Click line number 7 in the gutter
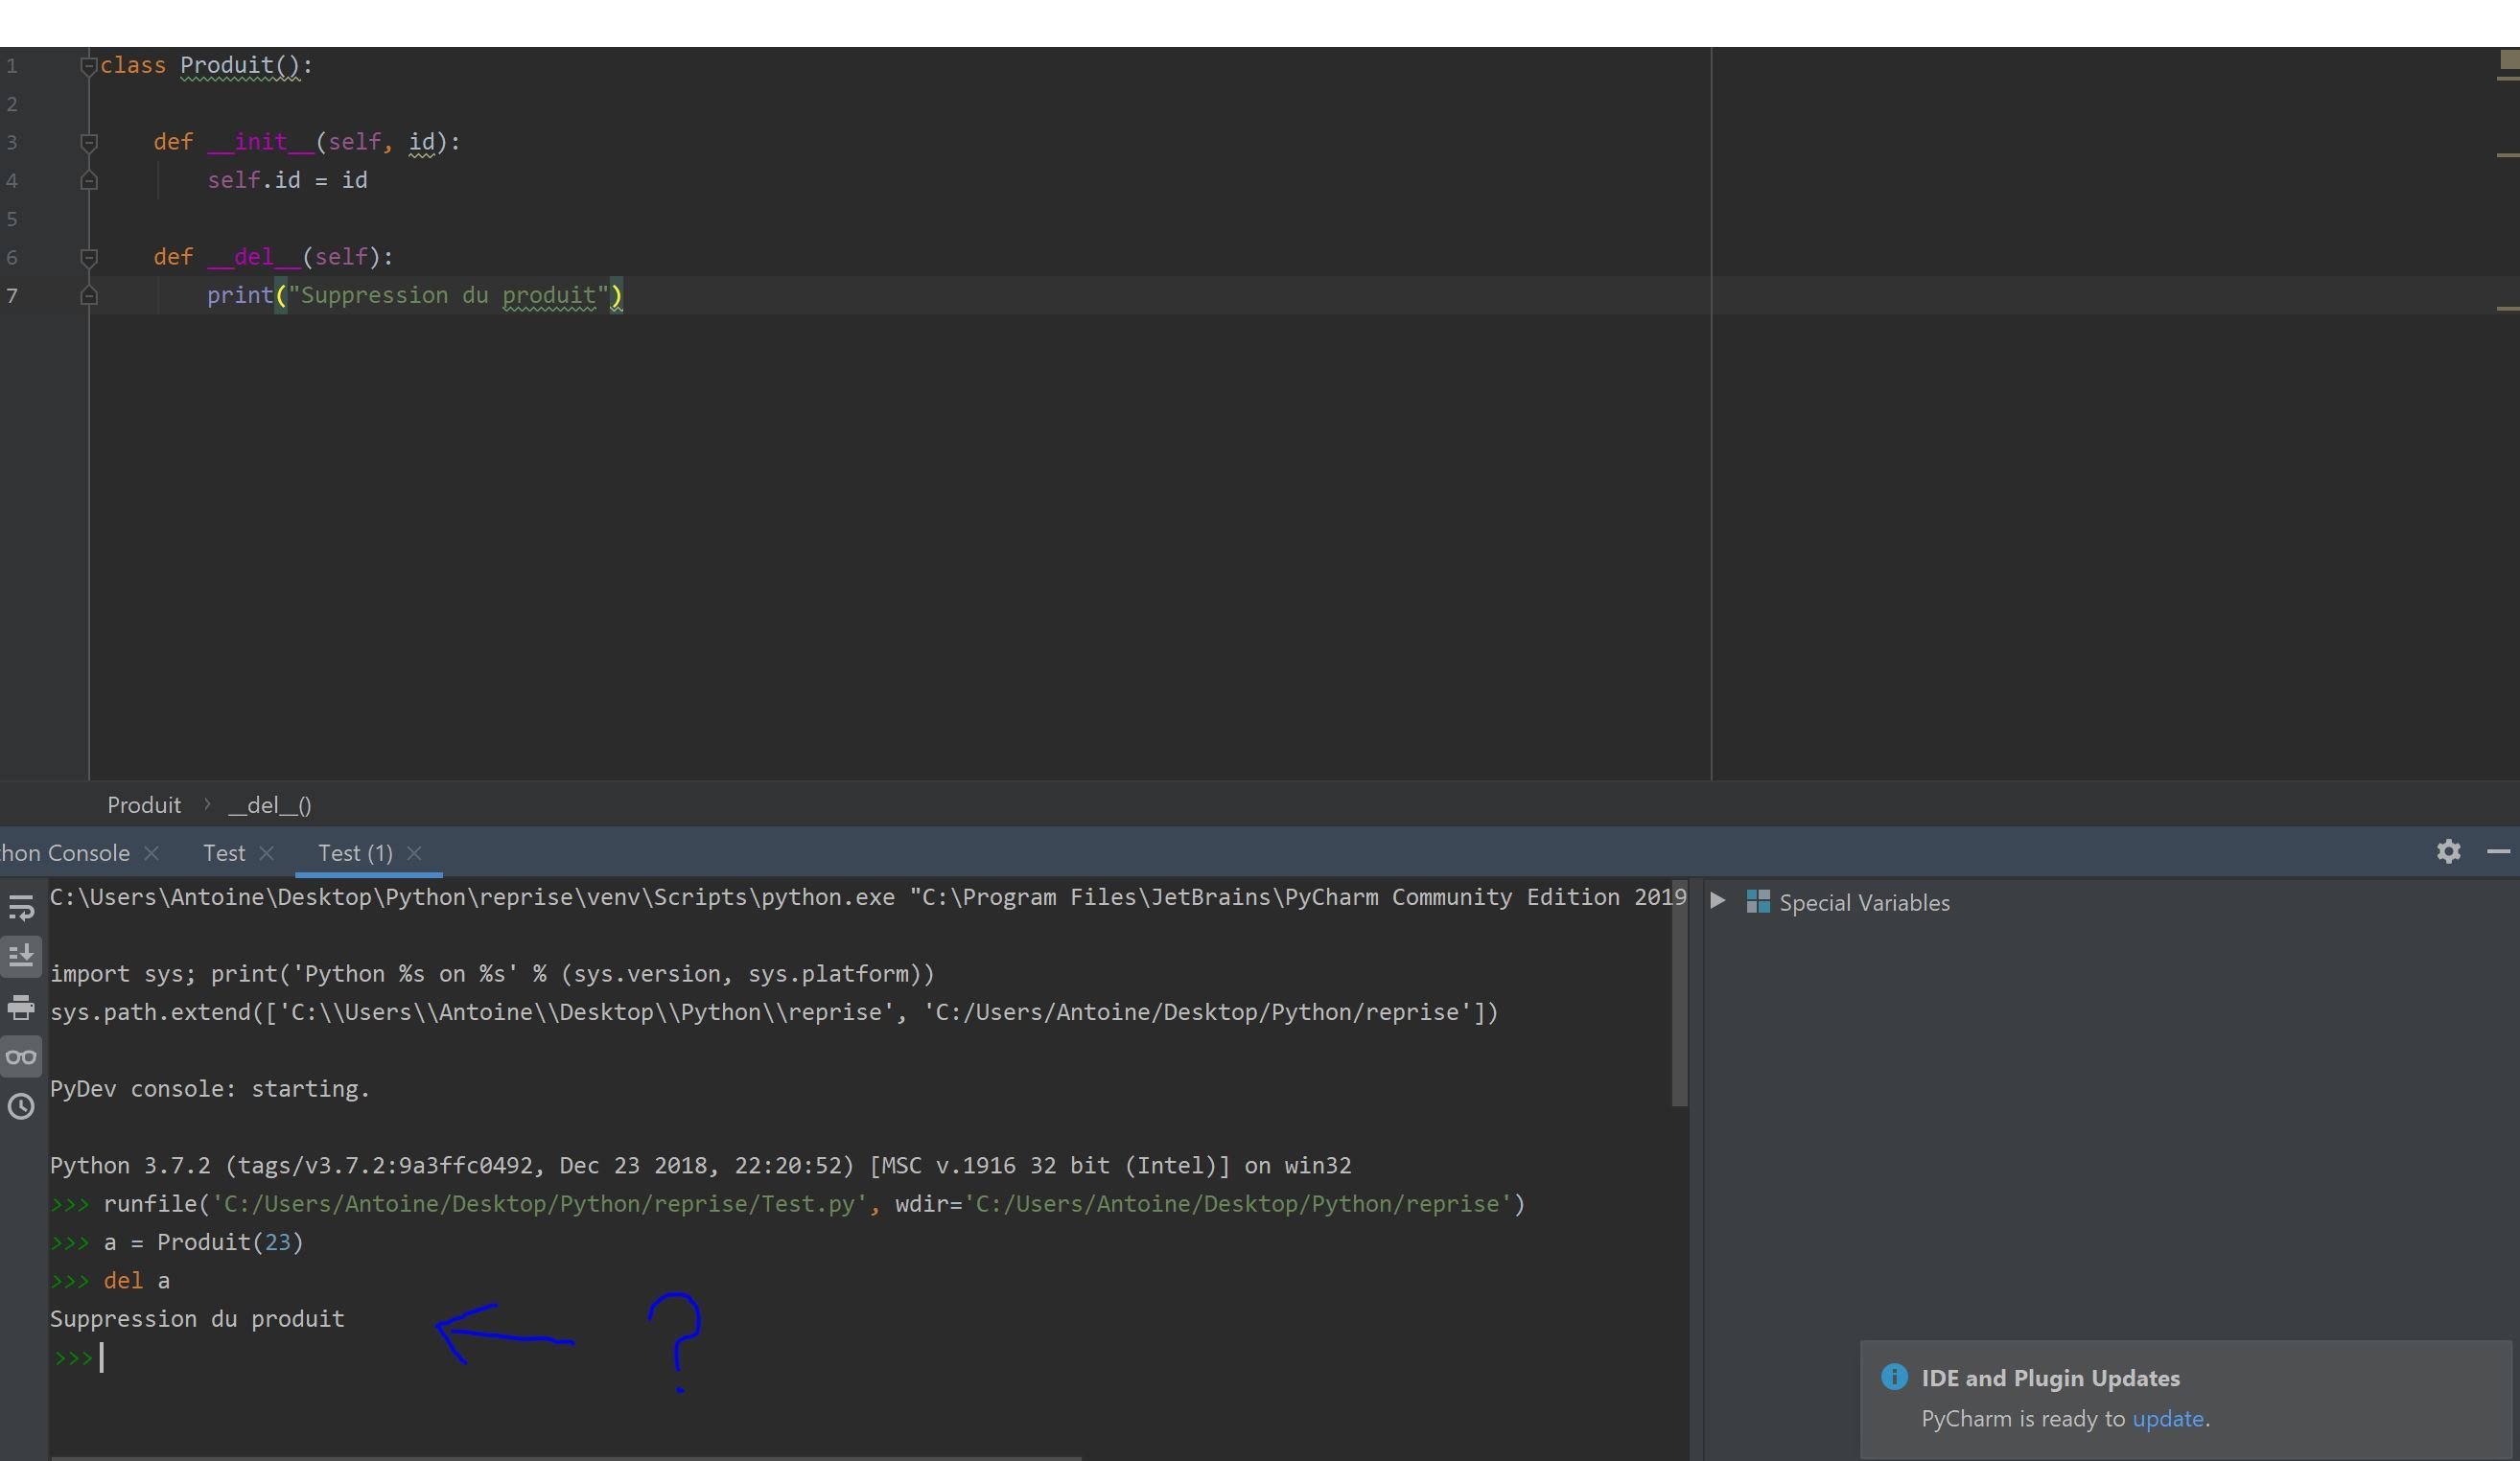Viewport: 2520px width, 1461px height. pyautogui.click(x=12, y=296)
